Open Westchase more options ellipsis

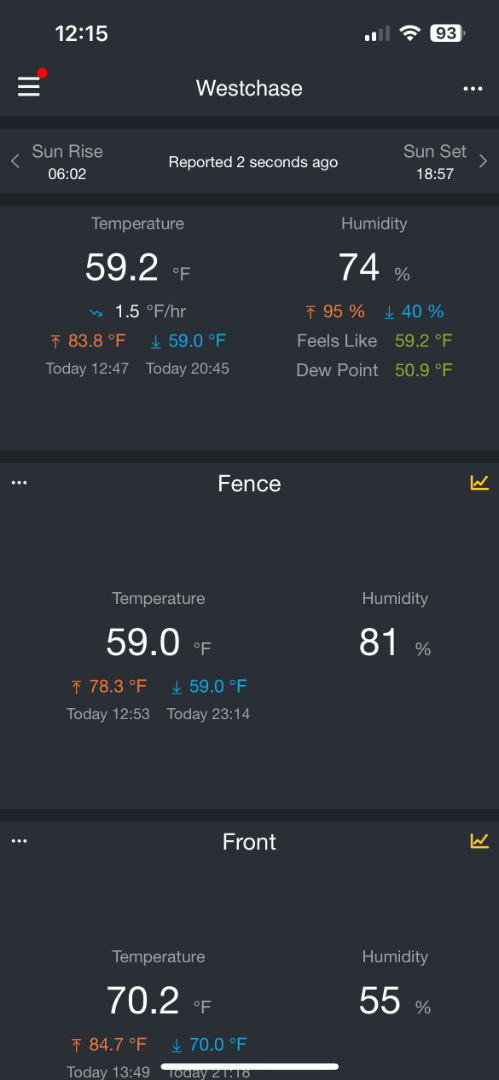tap(473, 89)
